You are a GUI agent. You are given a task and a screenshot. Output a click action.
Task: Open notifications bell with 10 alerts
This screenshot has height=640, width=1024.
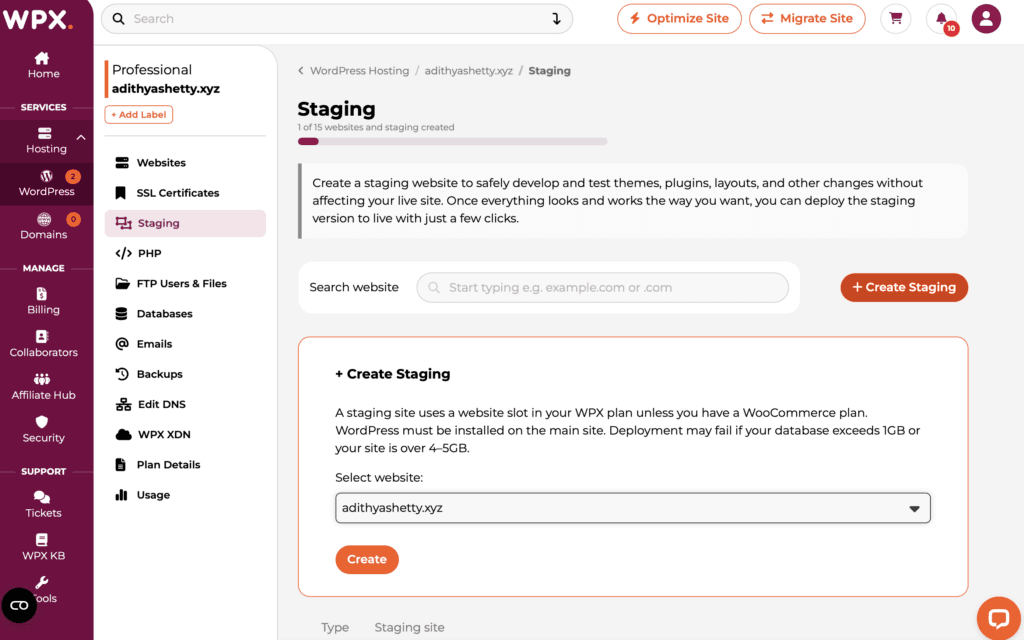coord(942,18)
